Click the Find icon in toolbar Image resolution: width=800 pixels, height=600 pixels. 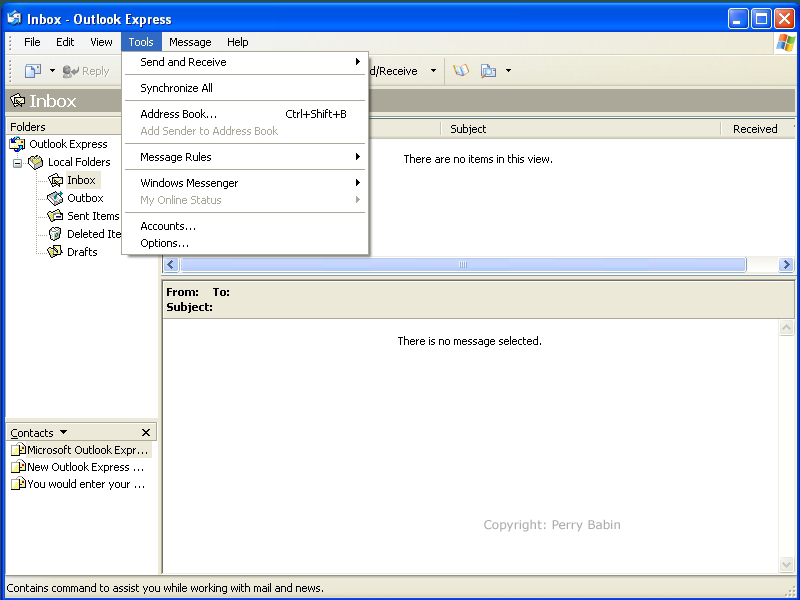pos(488,71)
